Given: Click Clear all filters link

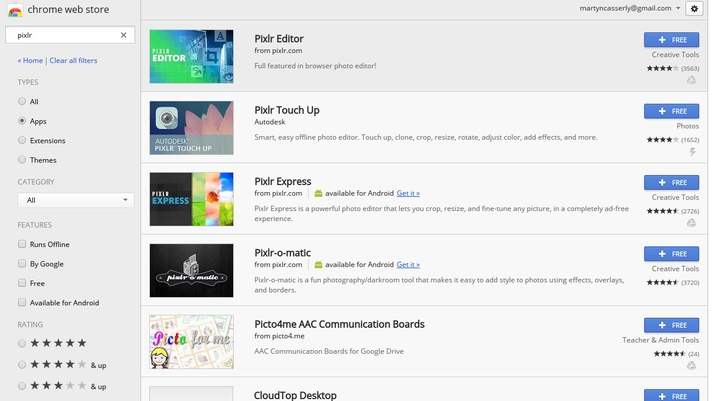Looking at the screenshot, I should point(73,61).
